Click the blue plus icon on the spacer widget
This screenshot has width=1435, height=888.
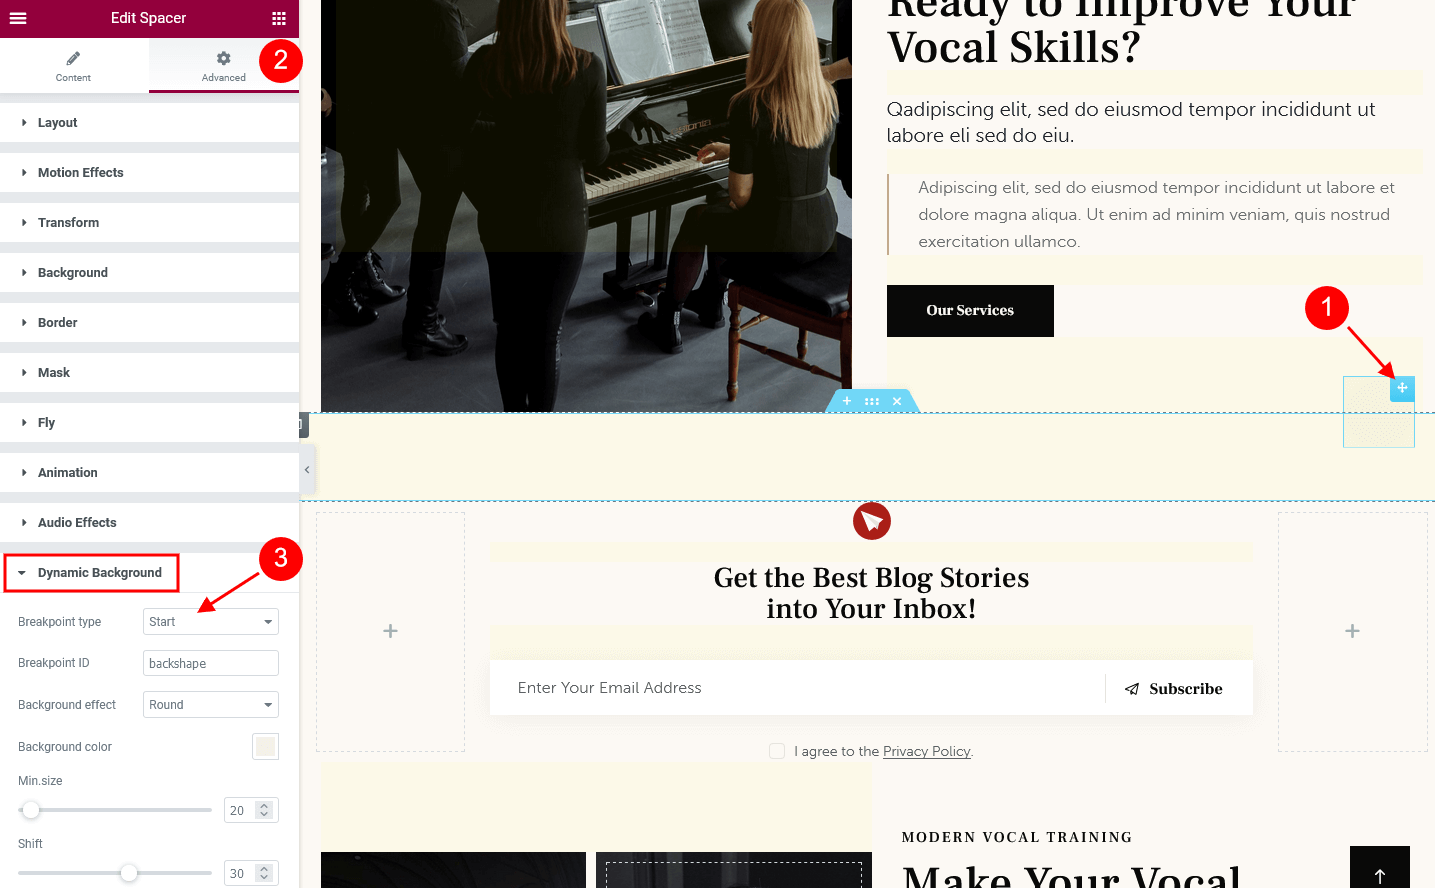point(1402,388)
